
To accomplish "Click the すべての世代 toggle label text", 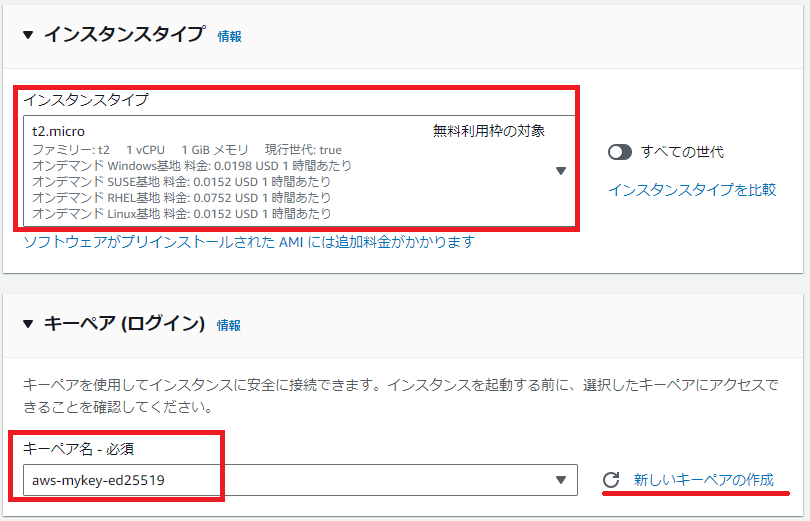I will [x=682, y=152].
